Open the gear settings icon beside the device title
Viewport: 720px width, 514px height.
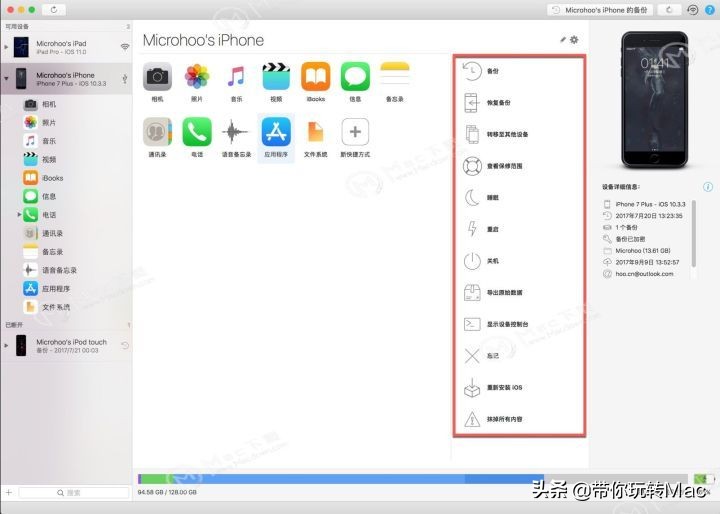tap(574, 40)
